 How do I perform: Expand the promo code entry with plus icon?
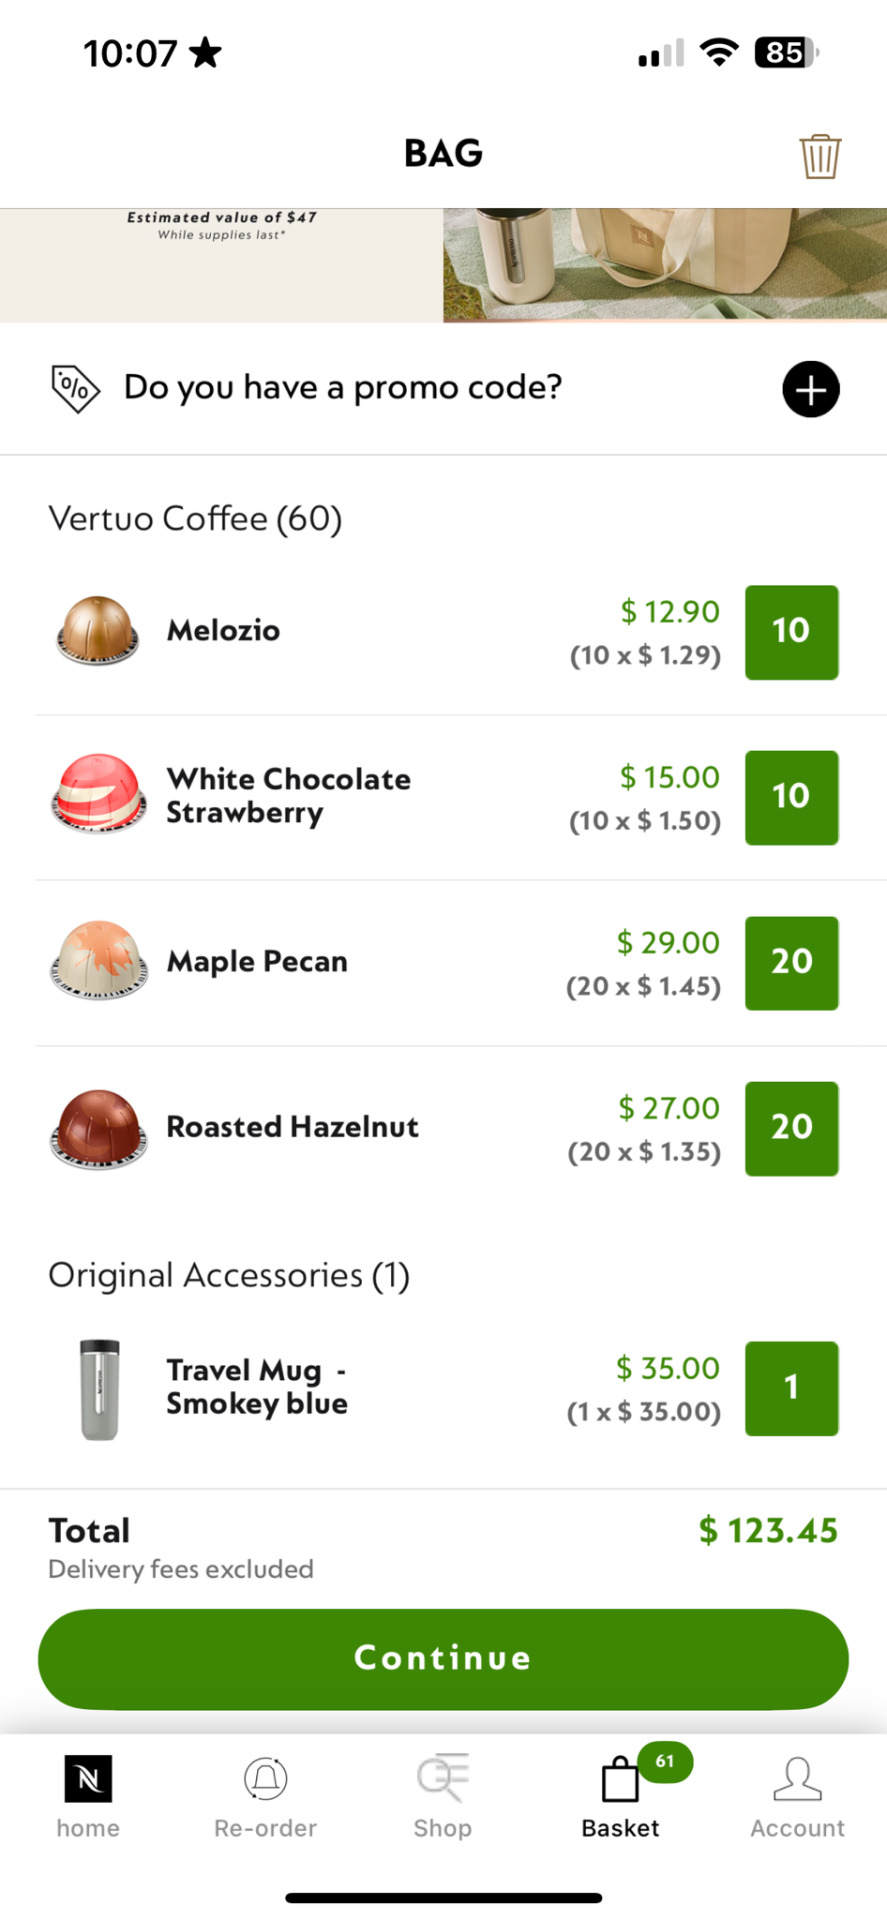pos(810,389)
